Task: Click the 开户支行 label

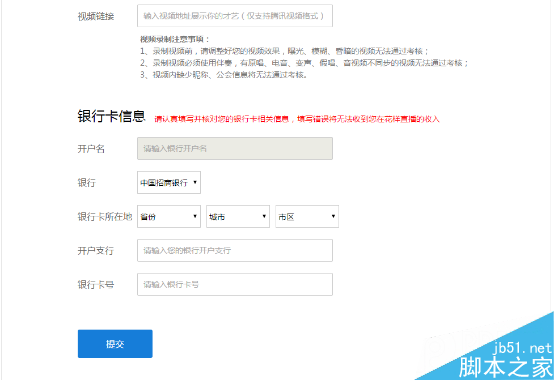Action: 96,251
